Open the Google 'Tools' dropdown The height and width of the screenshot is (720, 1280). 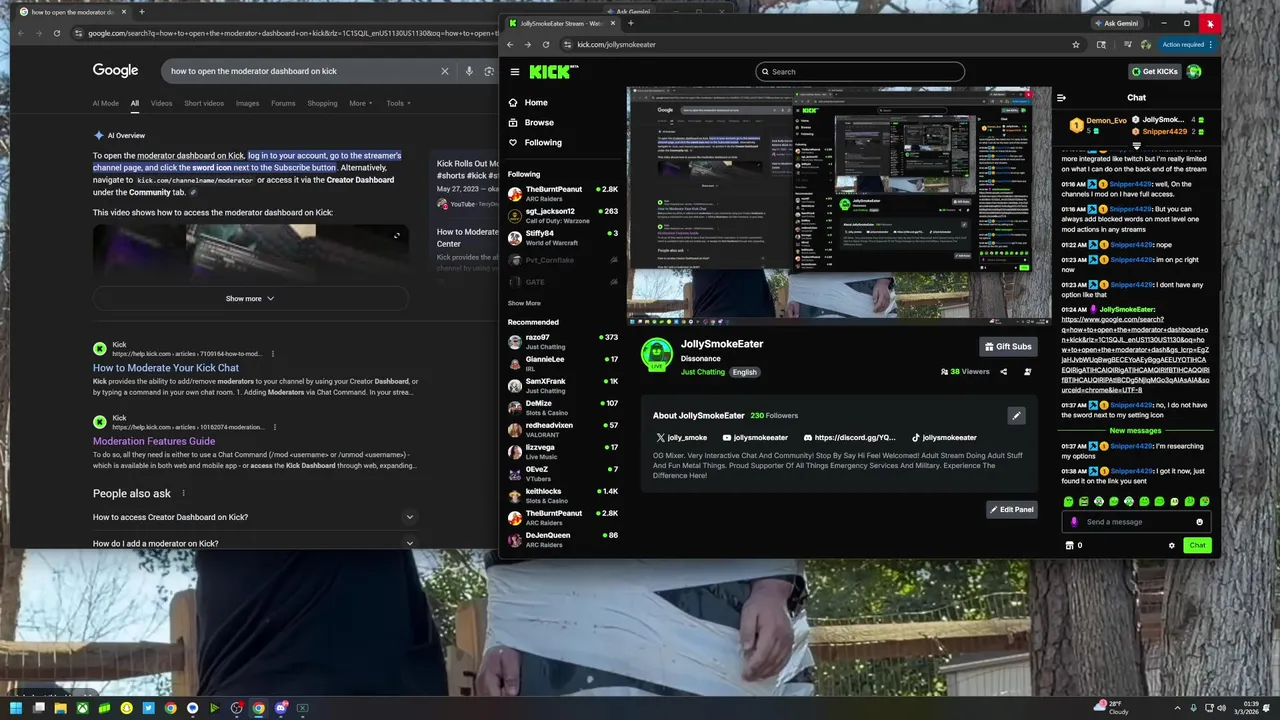tap(398, 103)
